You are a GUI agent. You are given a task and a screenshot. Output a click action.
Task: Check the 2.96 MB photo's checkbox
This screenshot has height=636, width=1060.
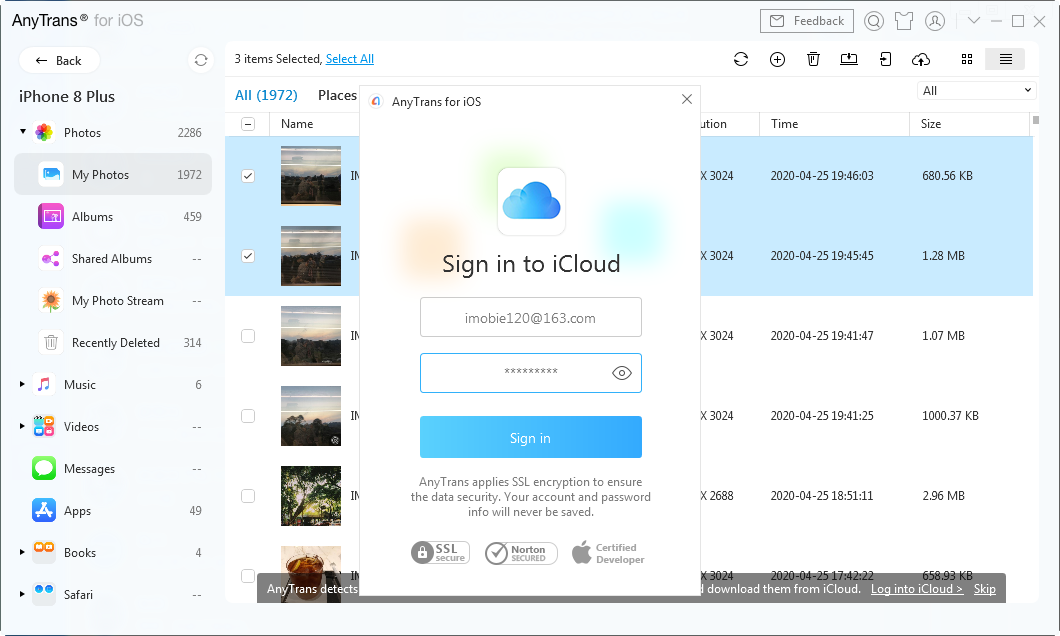(247, 495)
